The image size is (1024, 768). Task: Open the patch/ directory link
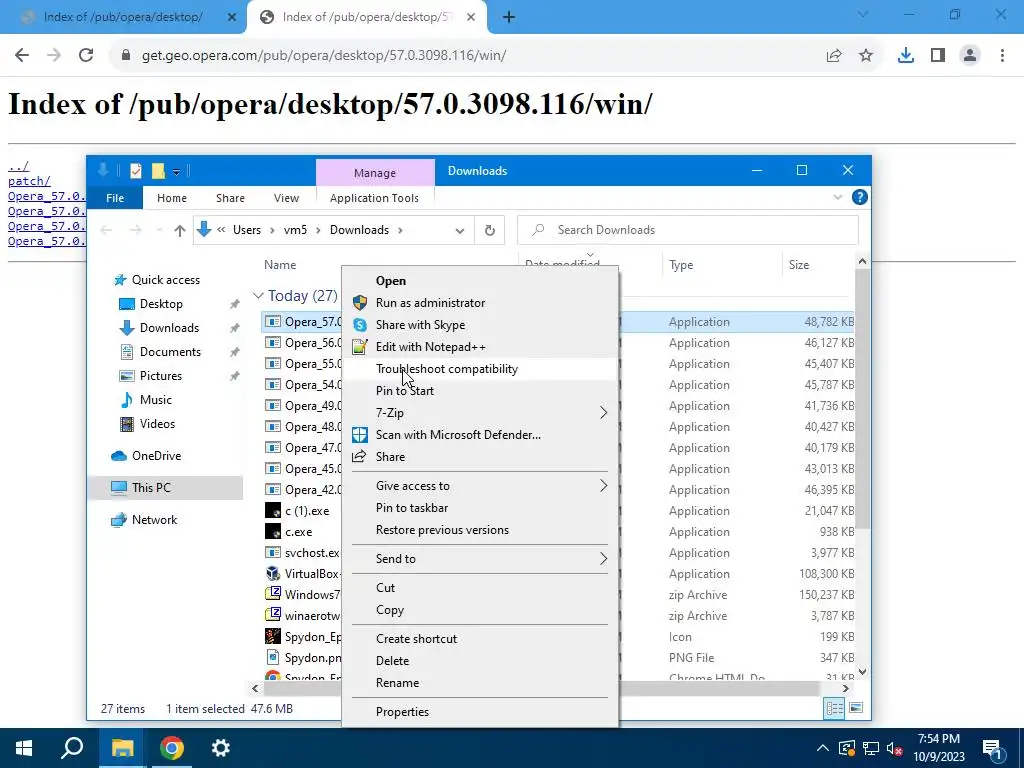29,181
